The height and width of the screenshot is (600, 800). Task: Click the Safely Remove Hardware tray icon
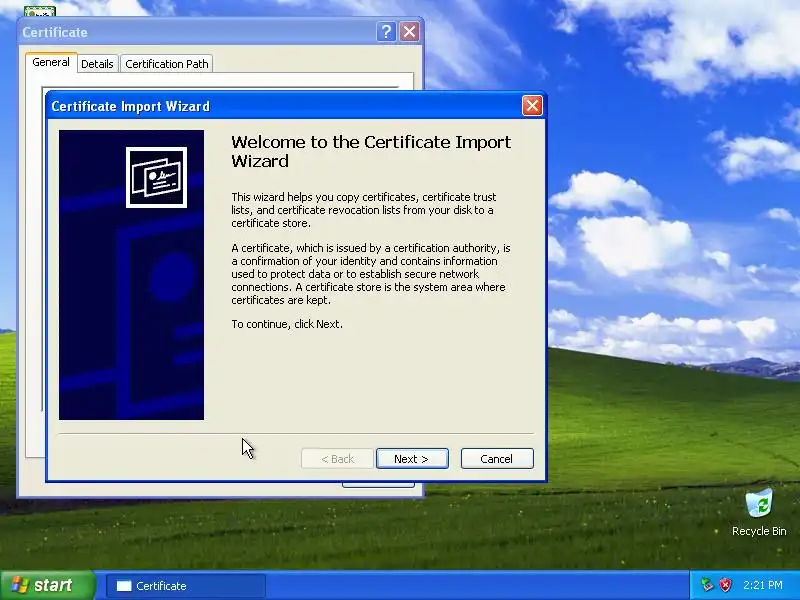click(707, 585)
